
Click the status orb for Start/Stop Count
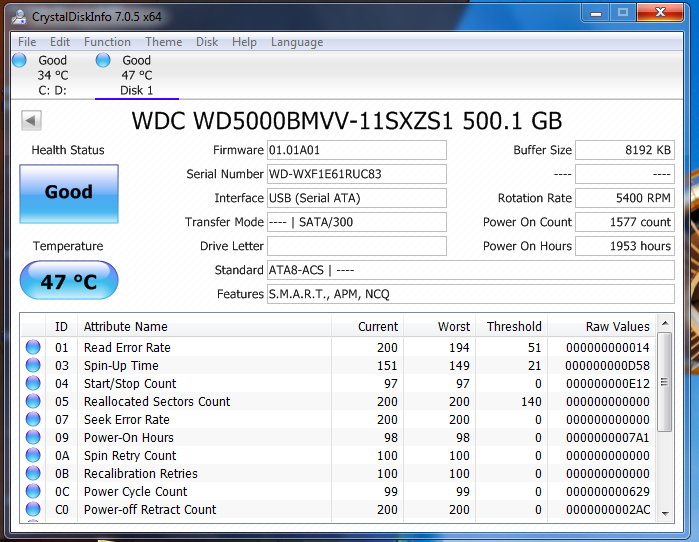pyautogui.click(x=33, y=383)
